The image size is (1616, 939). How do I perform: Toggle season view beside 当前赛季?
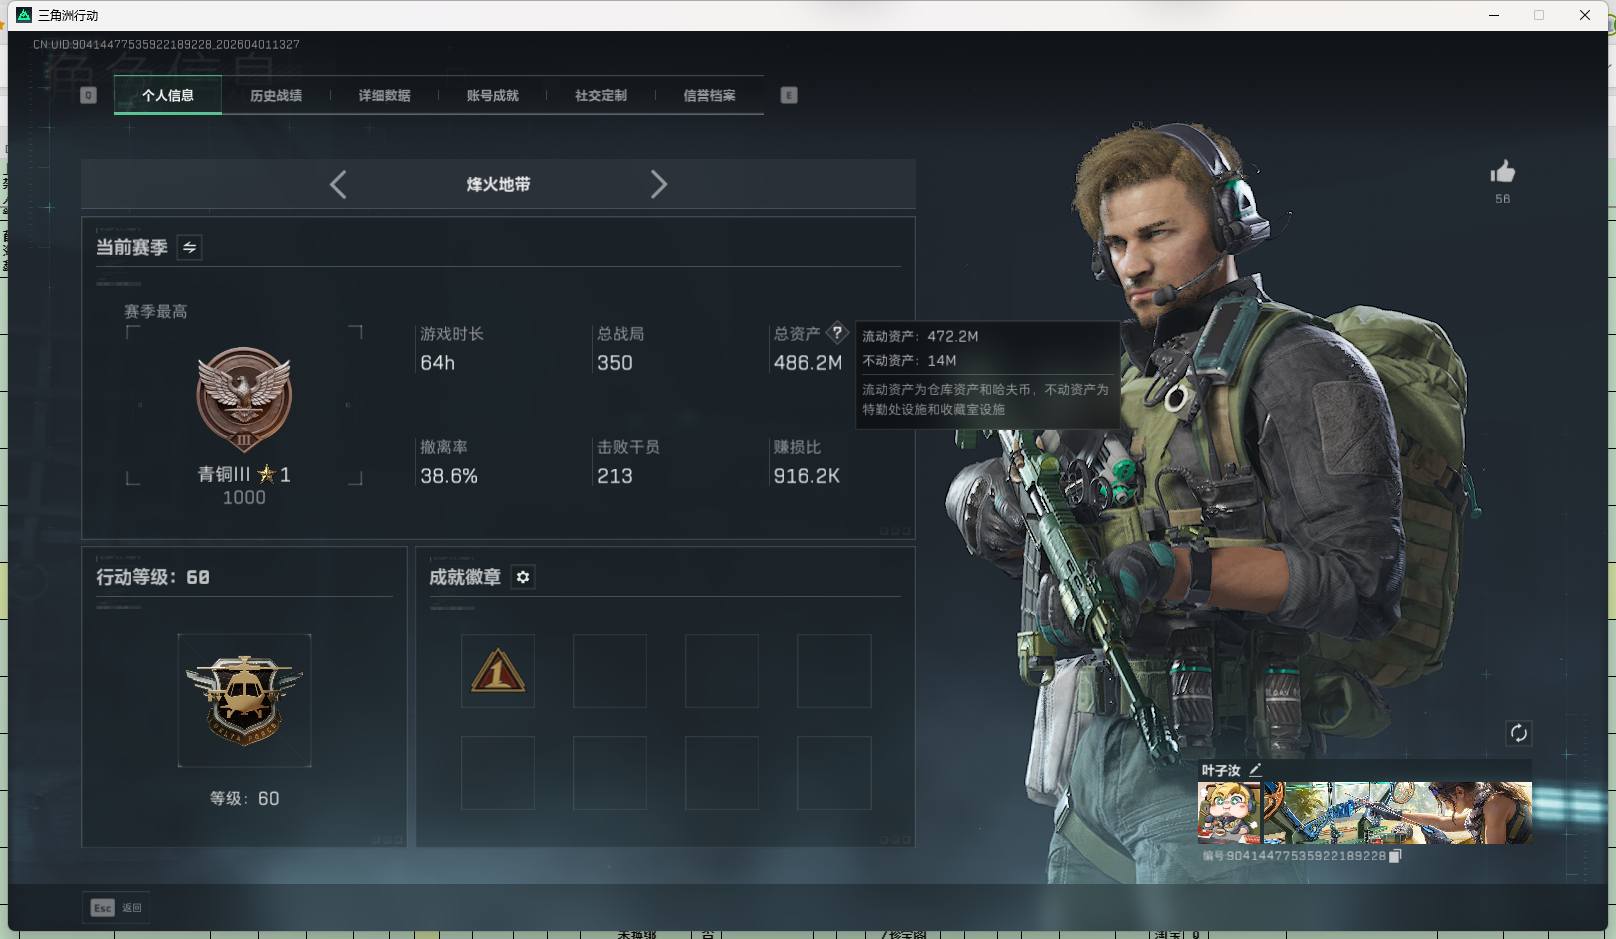point(189,247)
